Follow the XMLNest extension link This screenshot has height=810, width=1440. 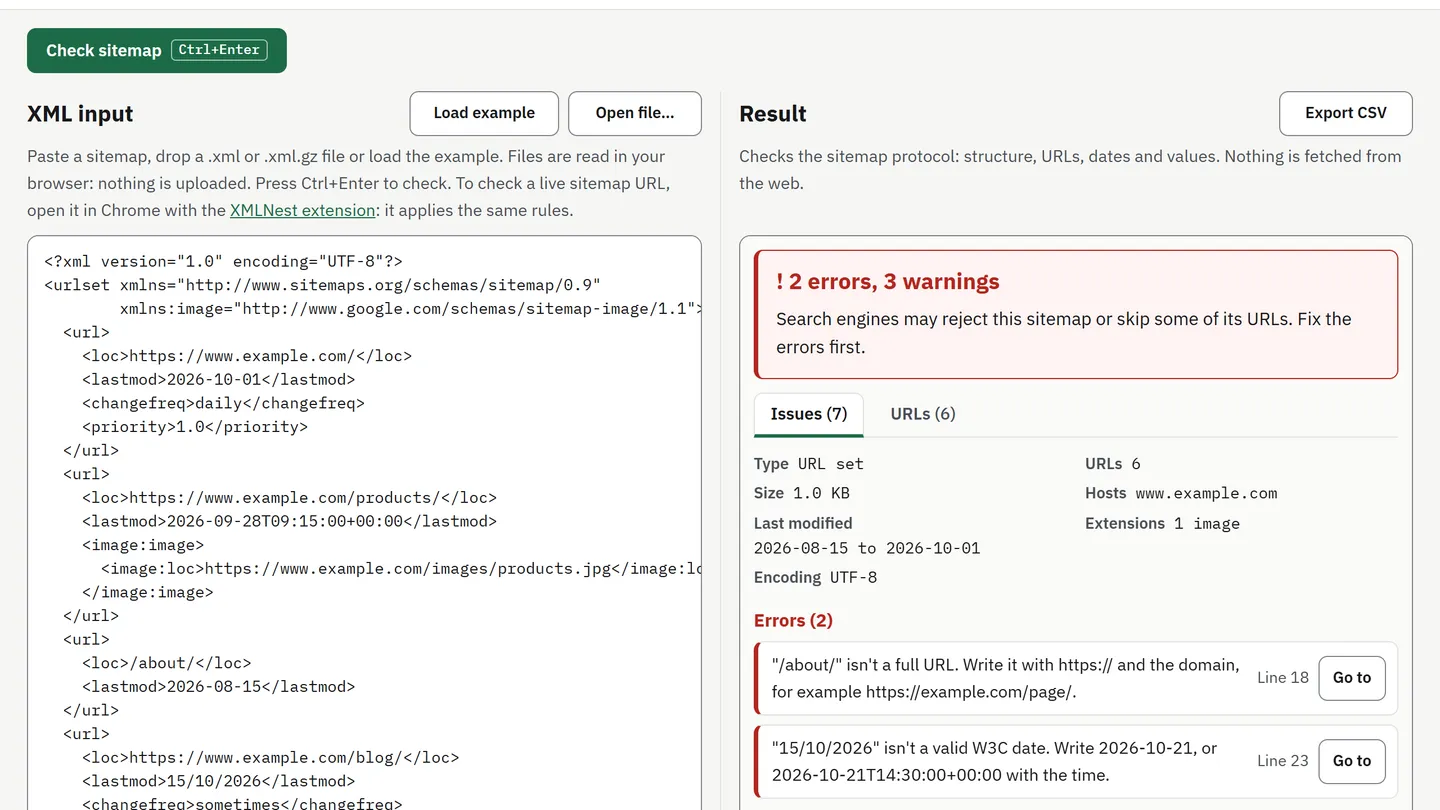click(302, 210)
